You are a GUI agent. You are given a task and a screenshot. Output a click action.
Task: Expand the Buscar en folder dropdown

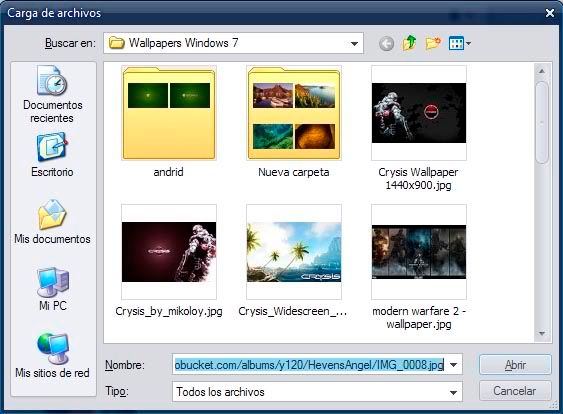click(354, 44)
